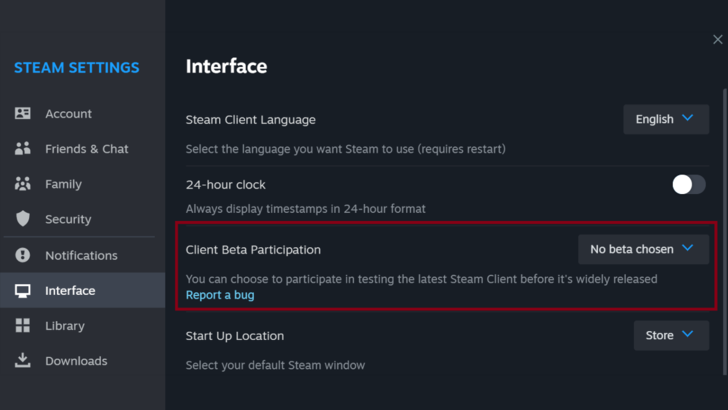Screen dimensions: 728x410
Task: Open the Report a bug link
Action: coord(220,295)
